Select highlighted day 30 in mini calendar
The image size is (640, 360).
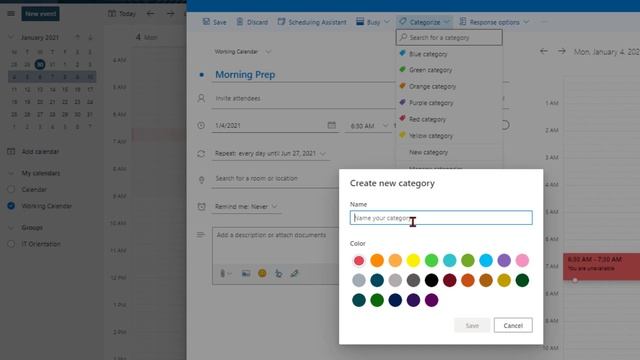[40, 64]
